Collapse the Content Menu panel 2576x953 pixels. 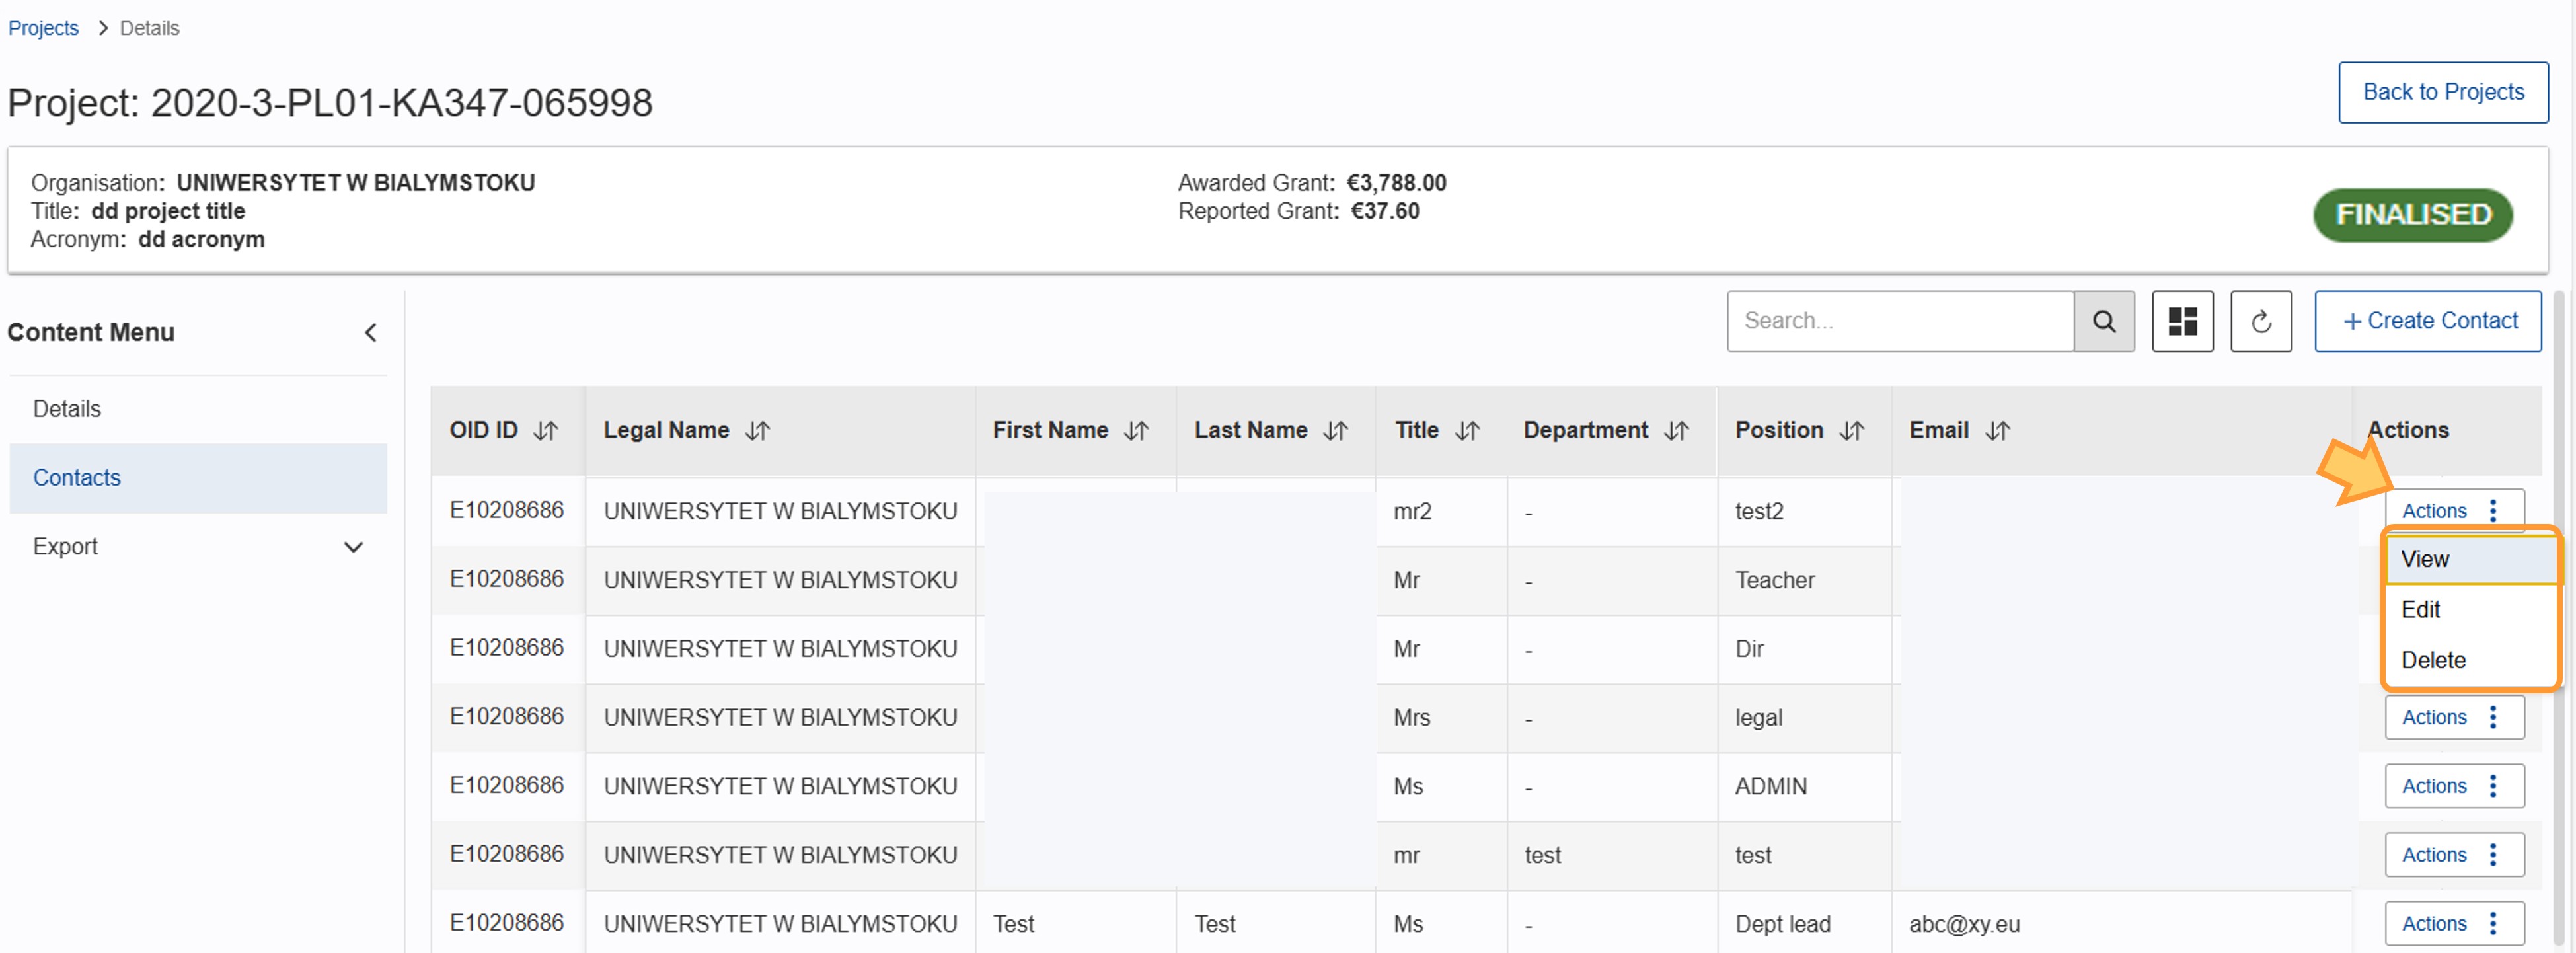click(x=370, y=332)
